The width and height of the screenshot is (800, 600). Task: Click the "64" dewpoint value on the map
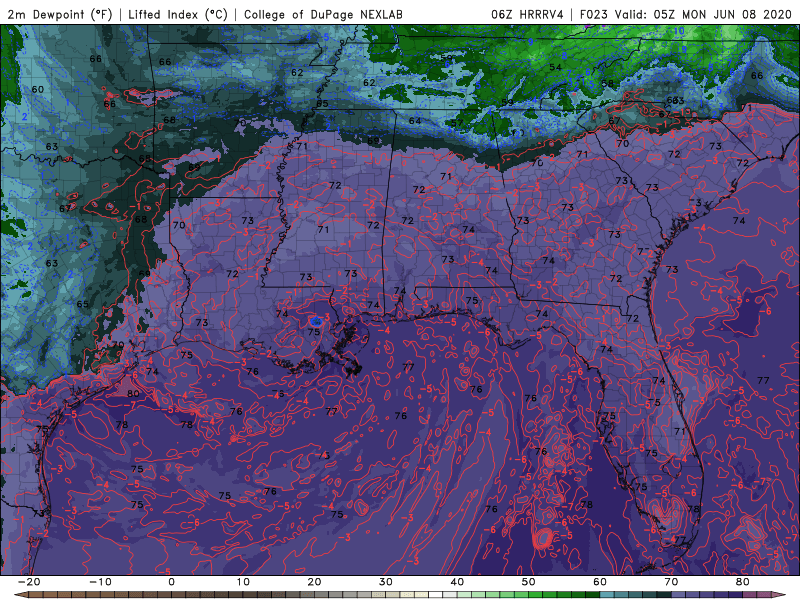415,121
